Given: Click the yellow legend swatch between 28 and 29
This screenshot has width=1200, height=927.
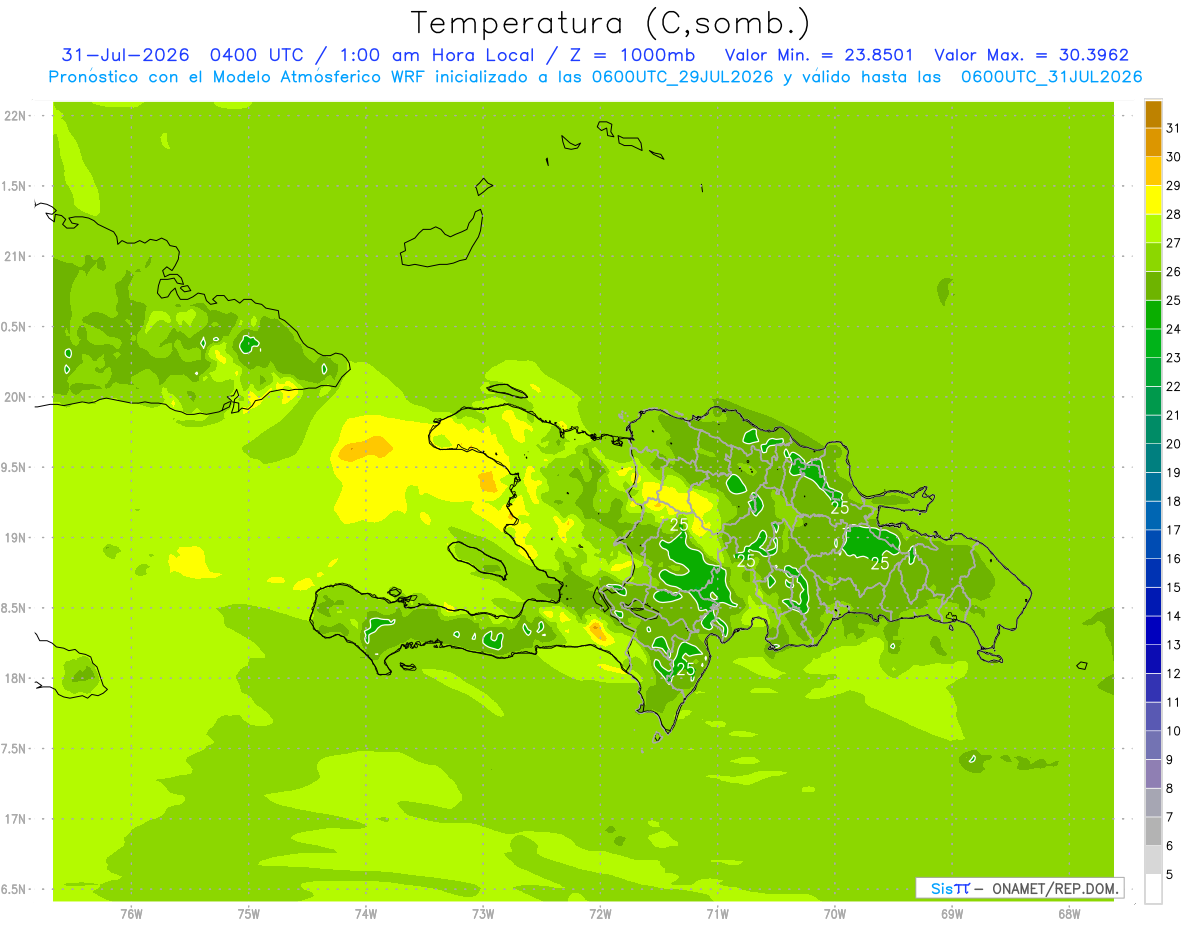Looking at the screenshot, I should pyautogui.click(x=1153, y=200).
